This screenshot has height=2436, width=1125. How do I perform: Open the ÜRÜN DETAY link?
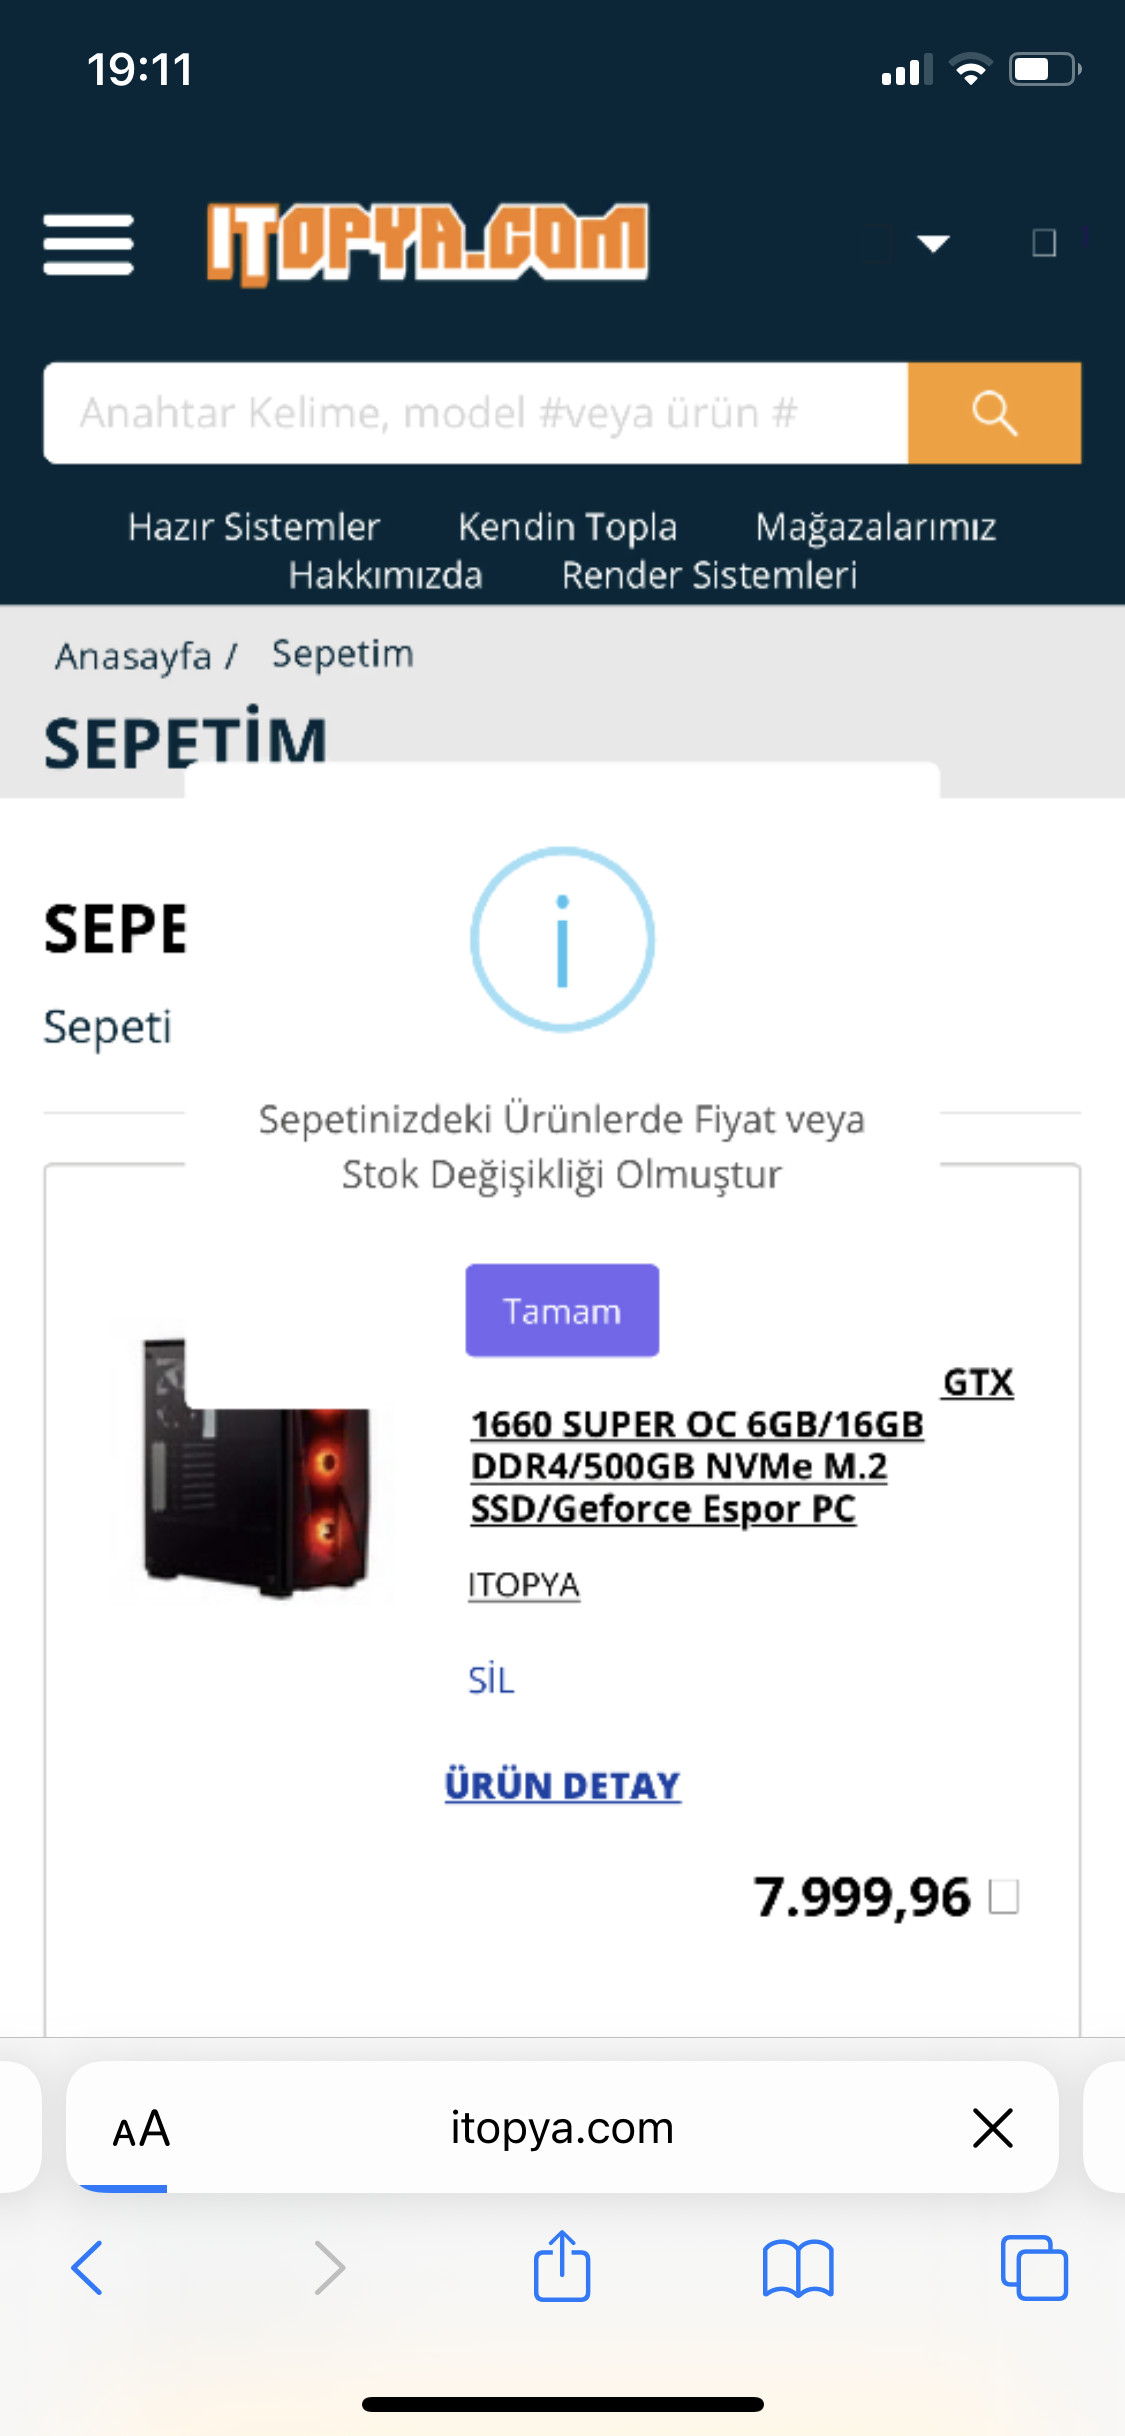(x=562, y=1785)
